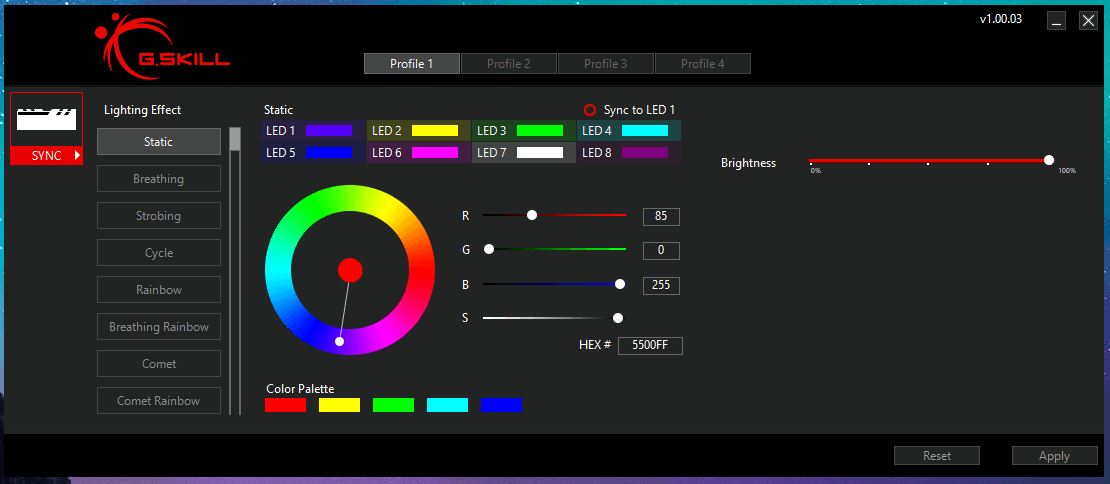The height and width of the screenshot is (484, 1110).
Task: Click the R red channel slider handle
Action: 532,215
